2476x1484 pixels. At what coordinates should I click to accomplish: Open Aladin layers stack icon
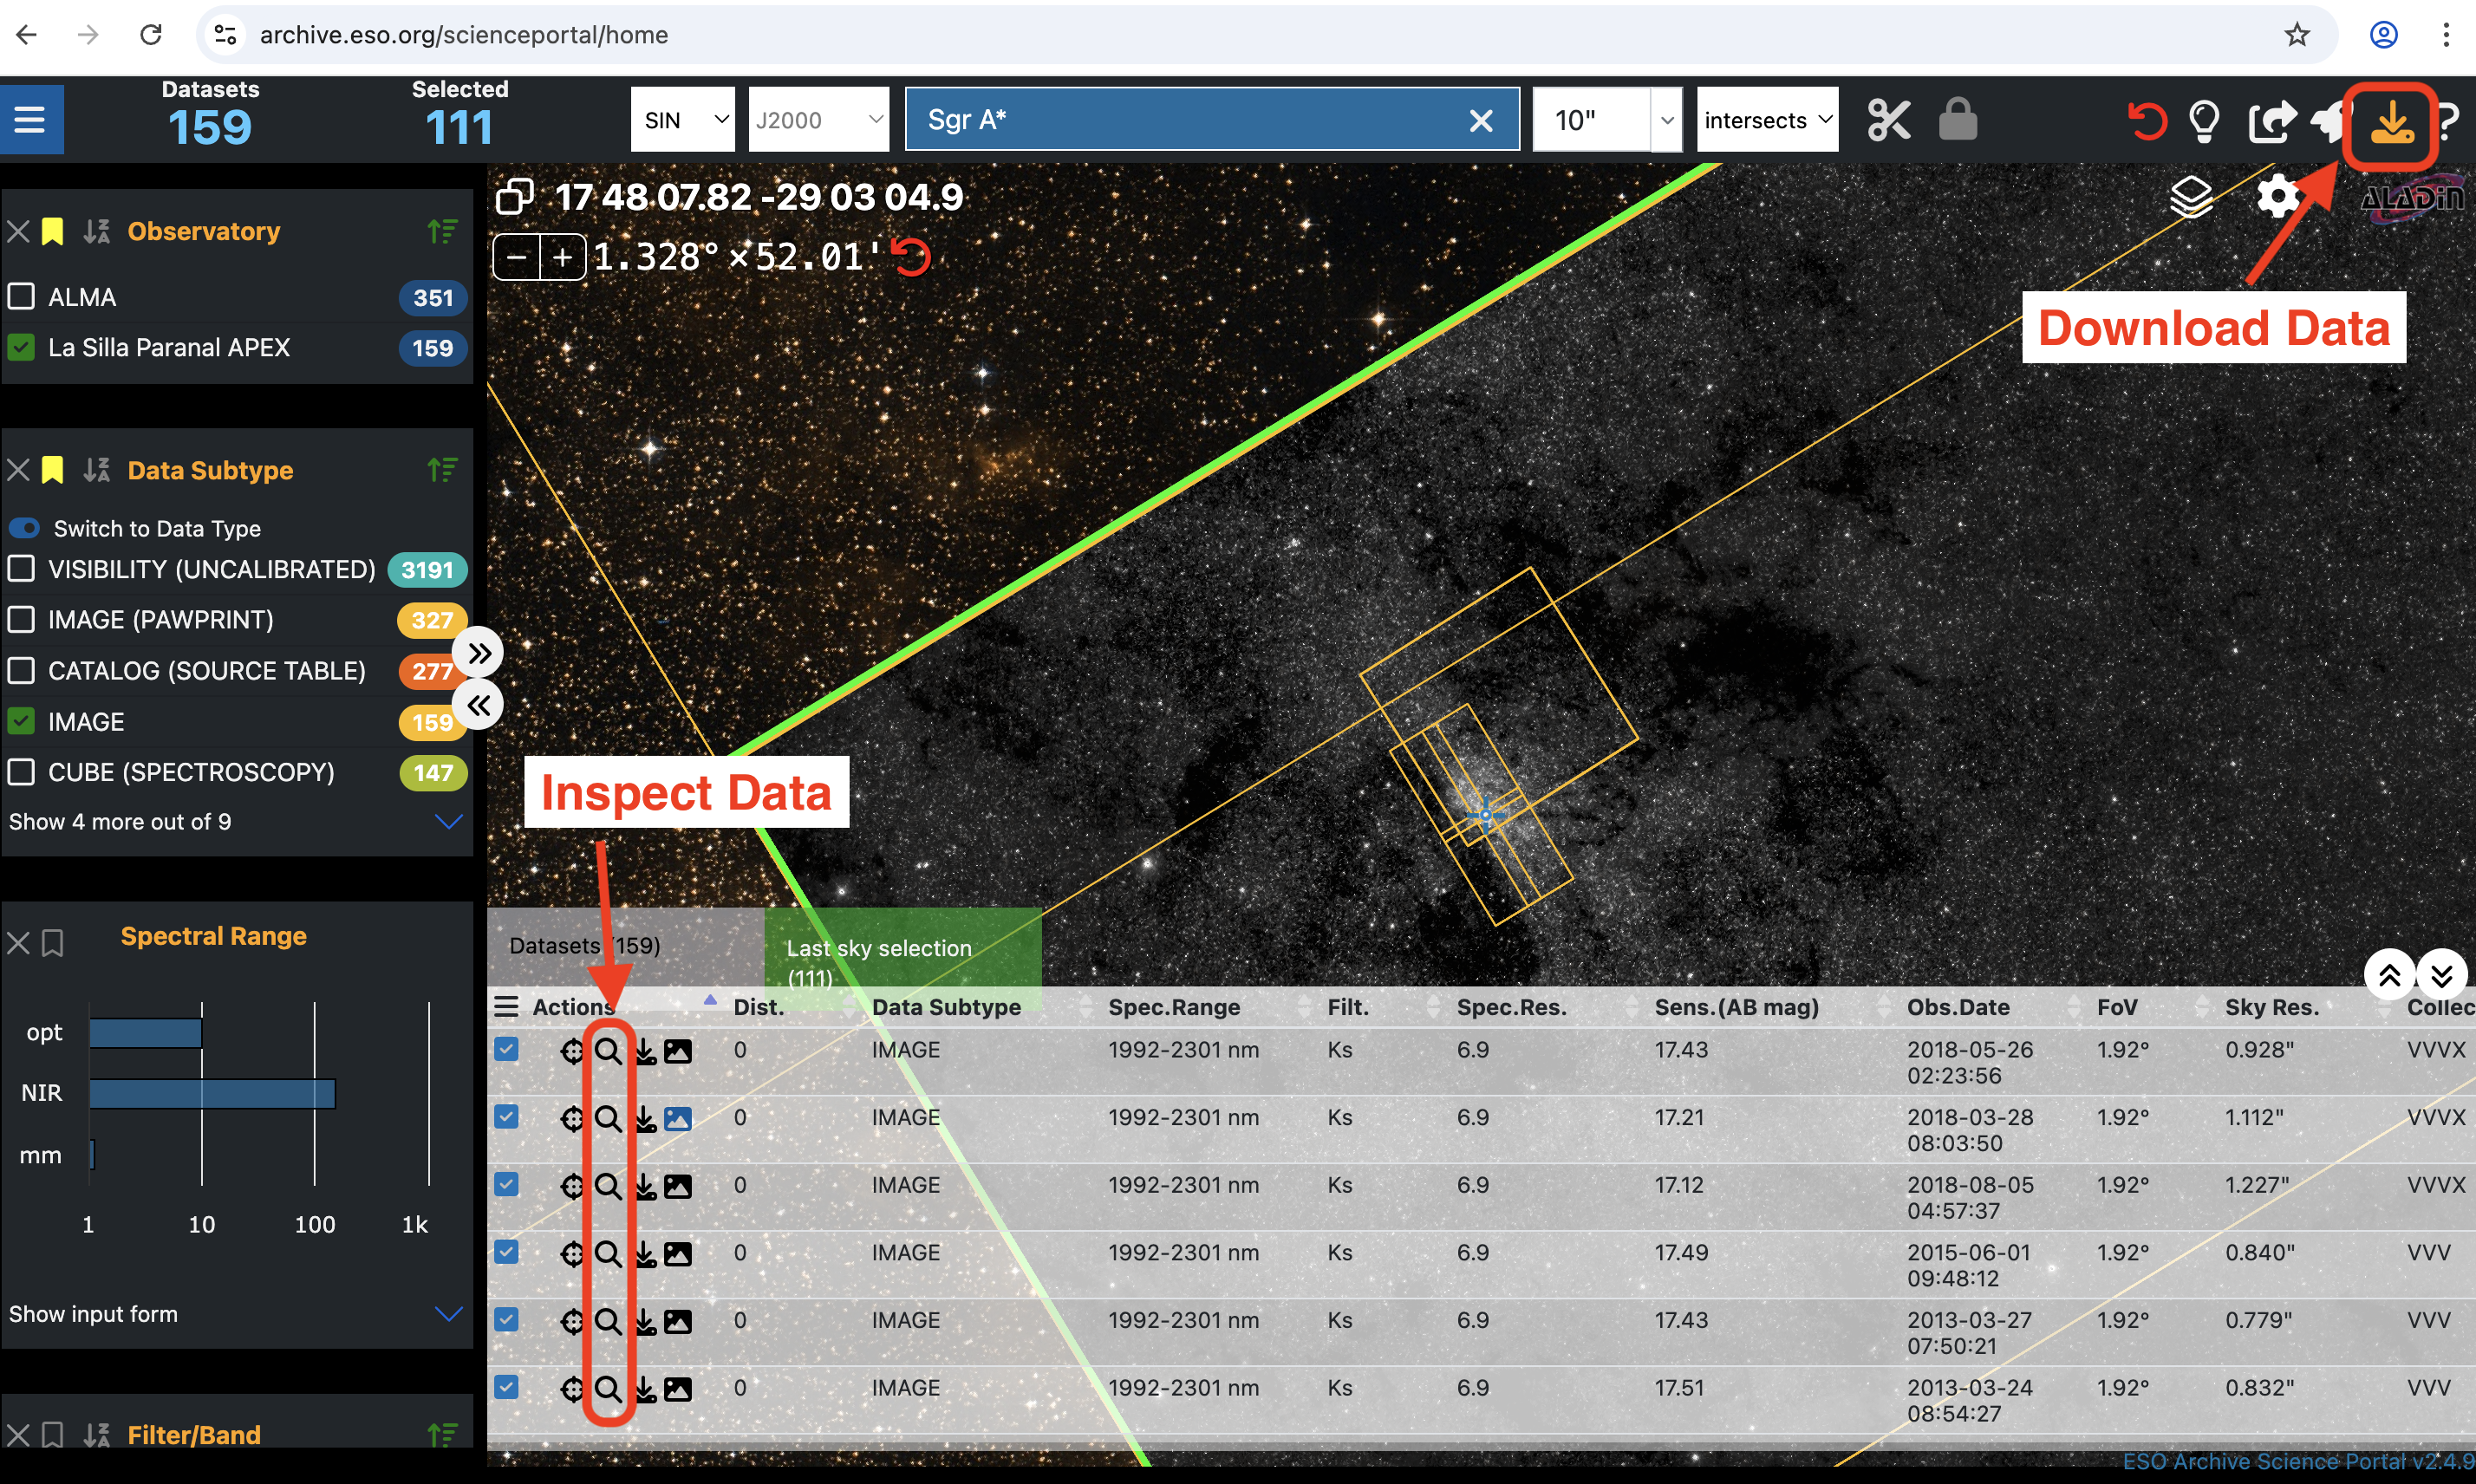tap(2190, 196)
